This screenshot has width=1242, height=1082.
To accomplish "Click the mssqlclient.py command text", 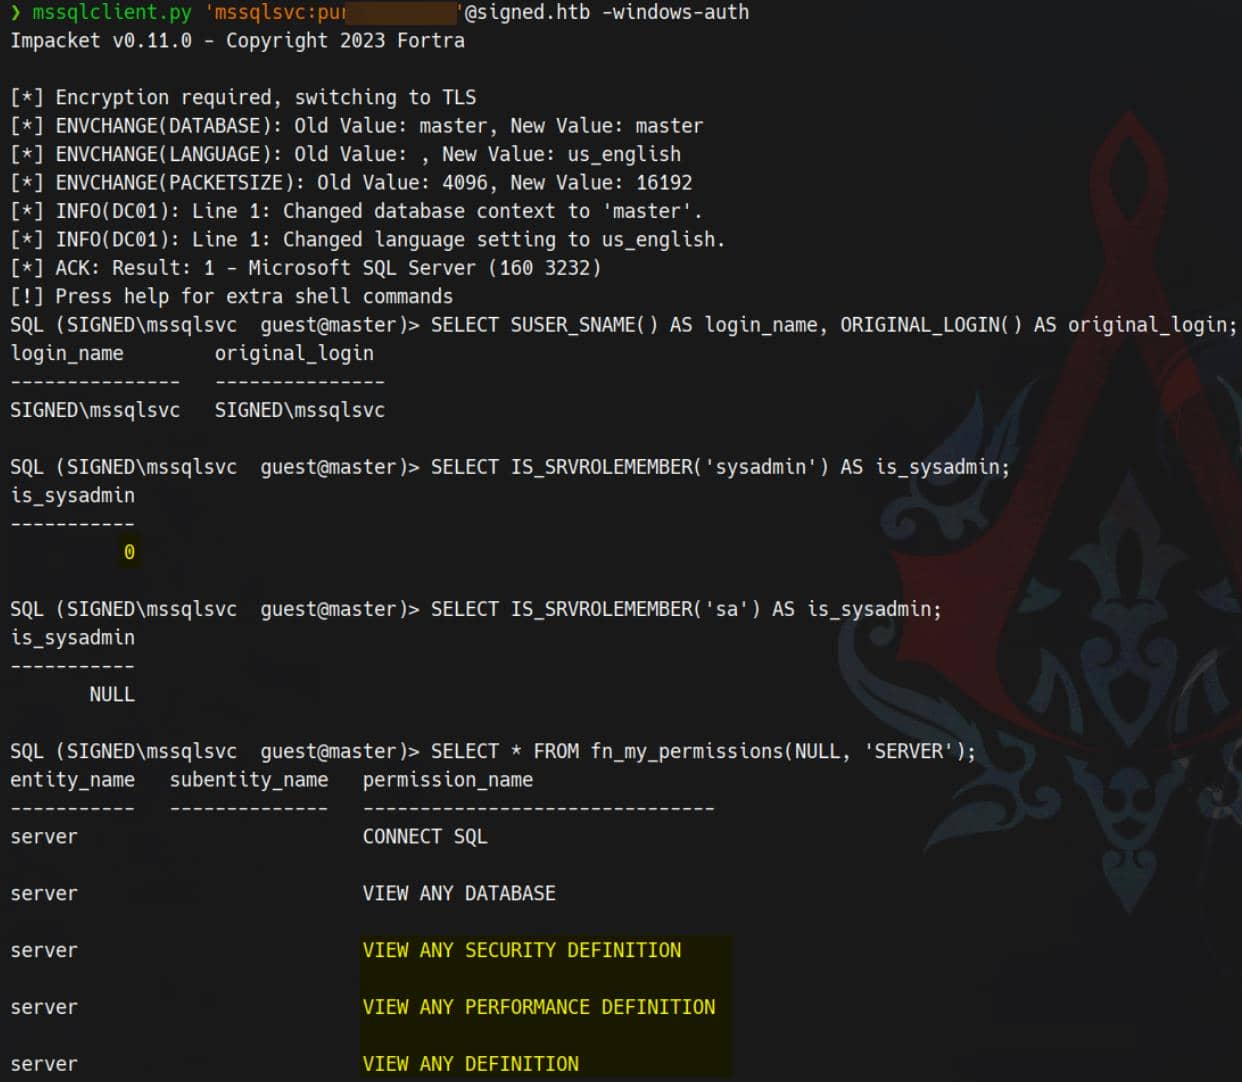I will coord(111,12).
